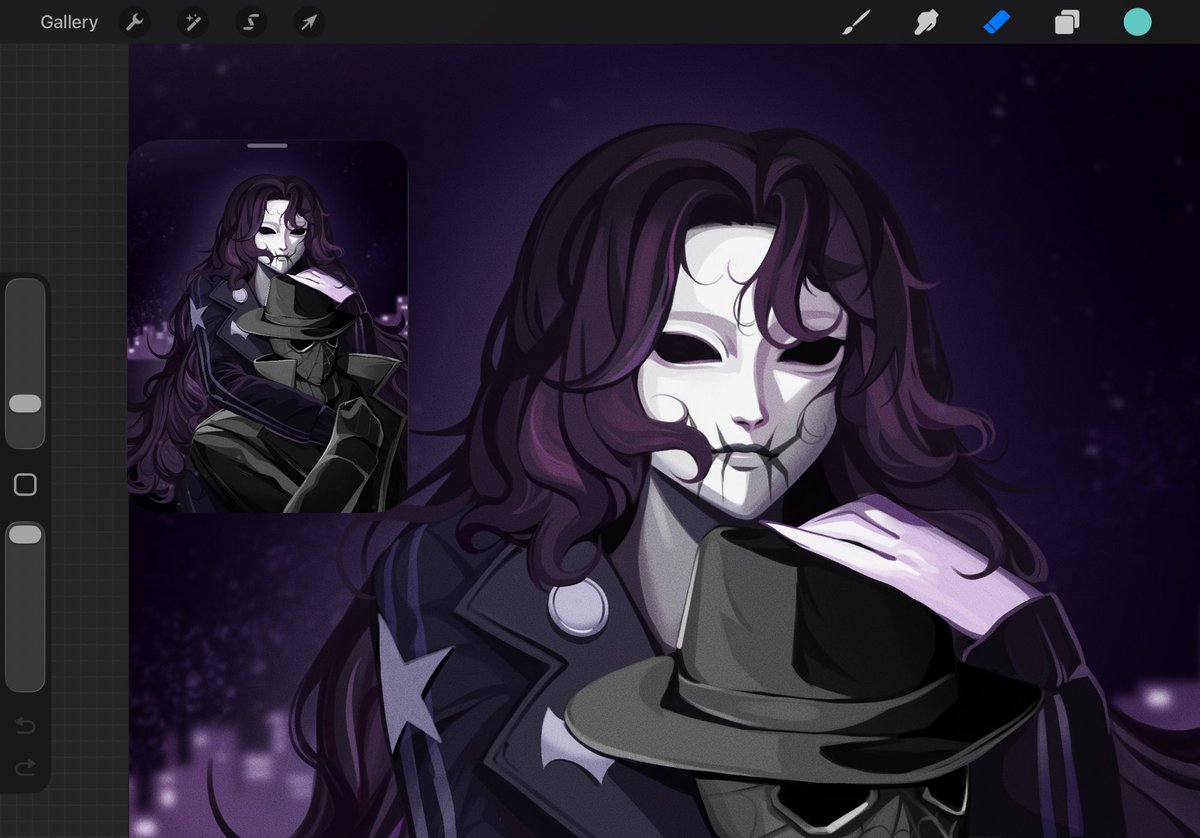Open the Gallery view
Image resolution: width=1200 pixels, height=838 pixels.
coord(69,22)
